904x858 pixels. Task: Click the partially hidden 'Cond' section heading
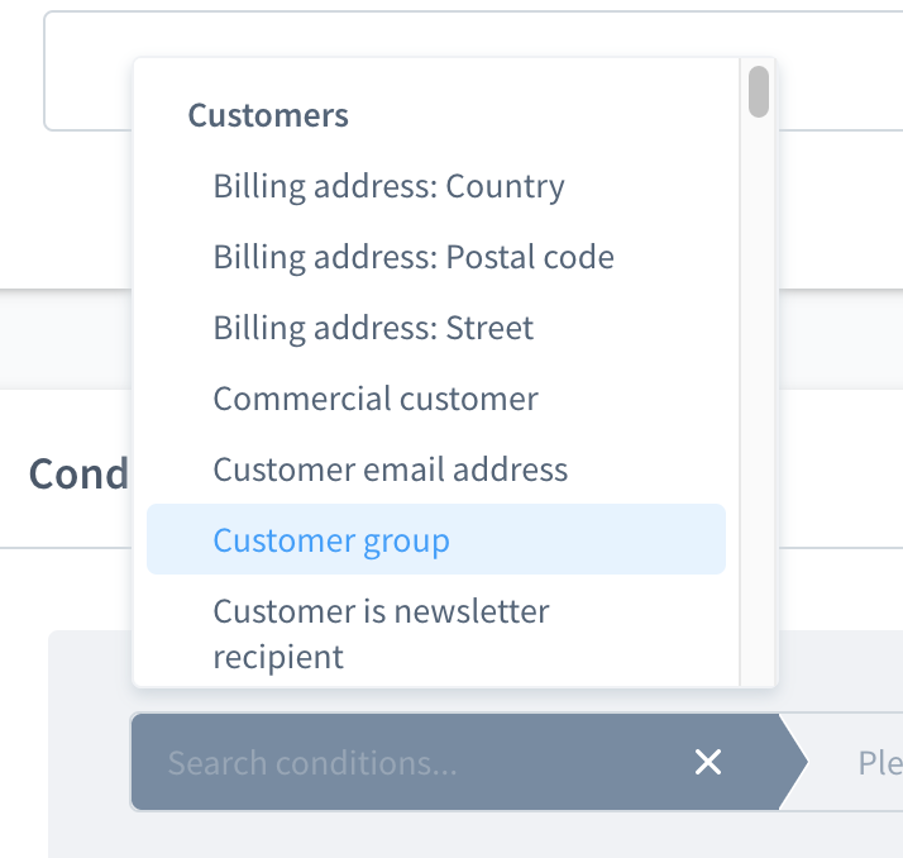click(x=79, y=474)
